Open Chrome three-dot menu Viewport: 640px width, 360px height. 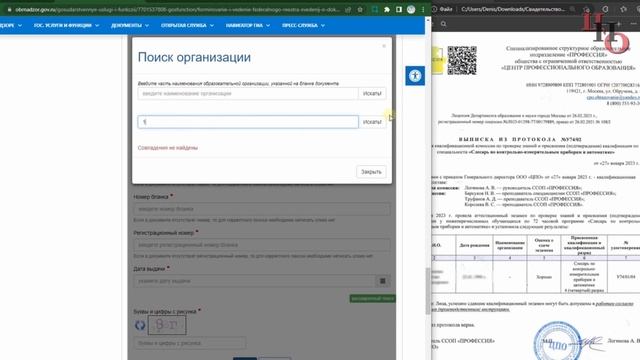423,9
